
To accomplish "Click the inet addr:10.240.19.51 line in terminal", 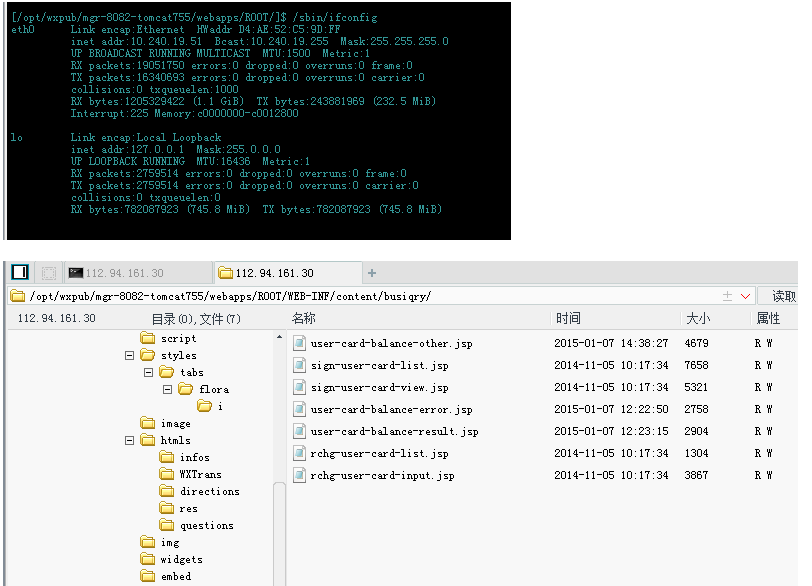I will click(x=259, y=41).
